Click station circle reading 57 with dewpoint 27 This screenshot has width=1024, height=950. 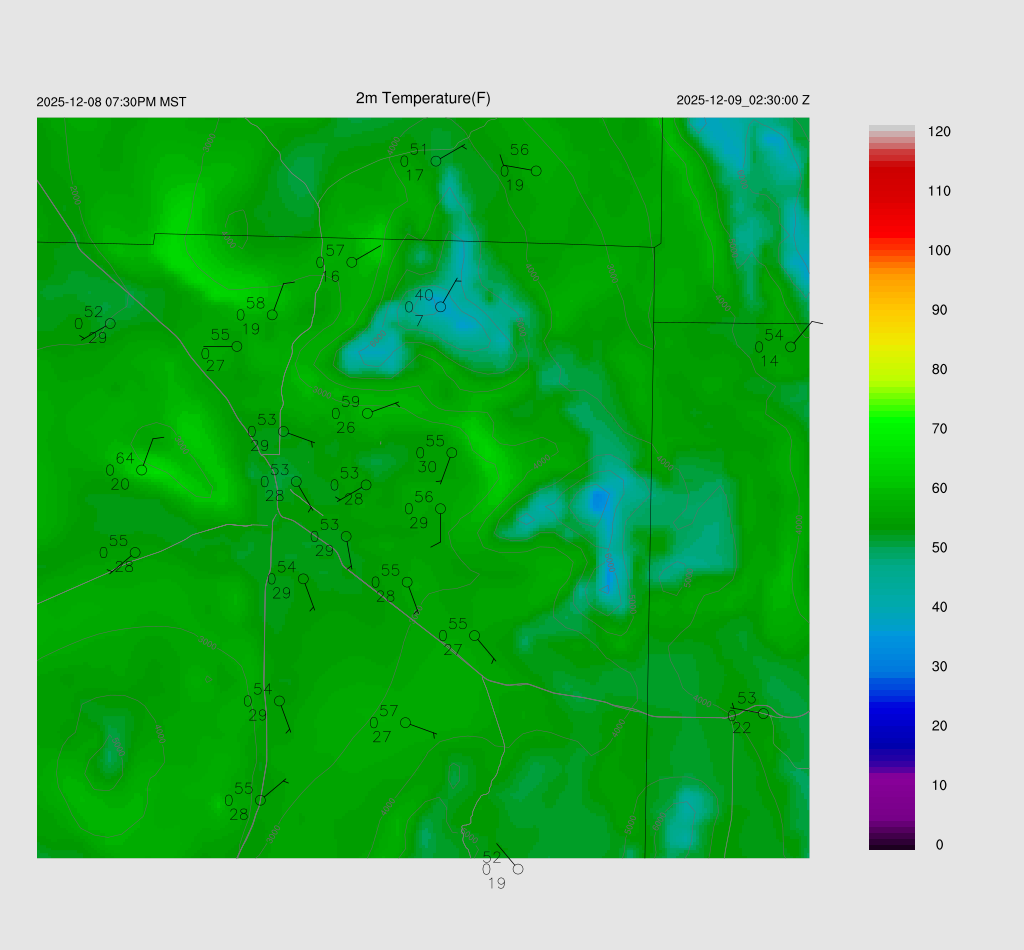405,722
